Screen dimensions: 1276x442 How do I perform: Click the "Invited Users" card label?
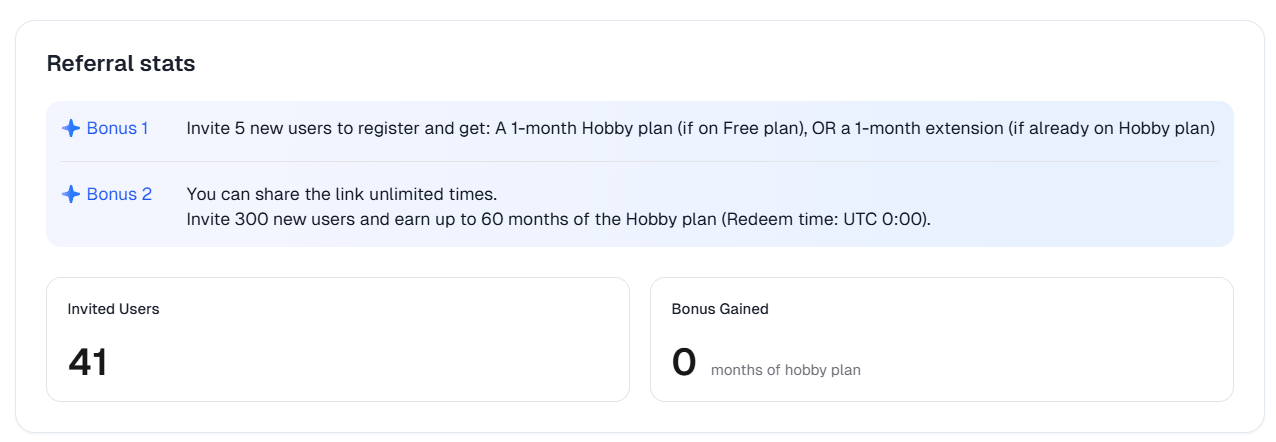(x=114, y=309)
